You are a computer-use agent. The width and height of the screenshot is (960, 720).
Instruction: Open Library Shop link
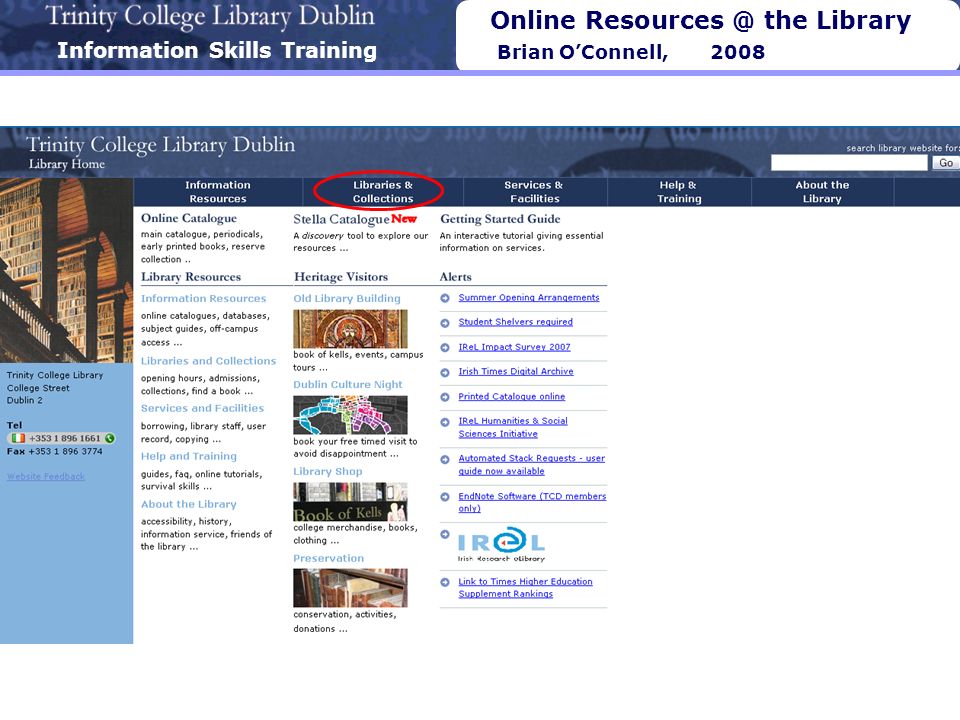pyautogui.click(x=328, y=471)
